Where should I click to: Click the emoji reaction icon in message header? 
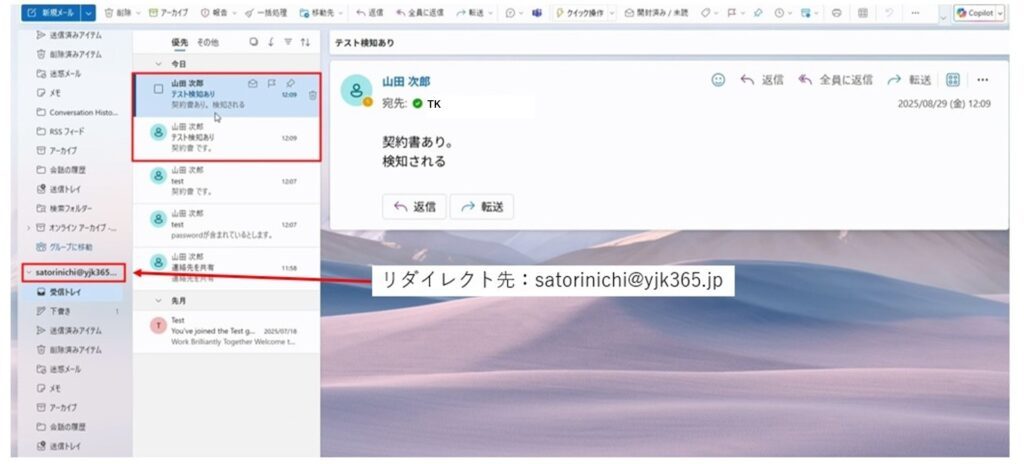click(718, 80)
